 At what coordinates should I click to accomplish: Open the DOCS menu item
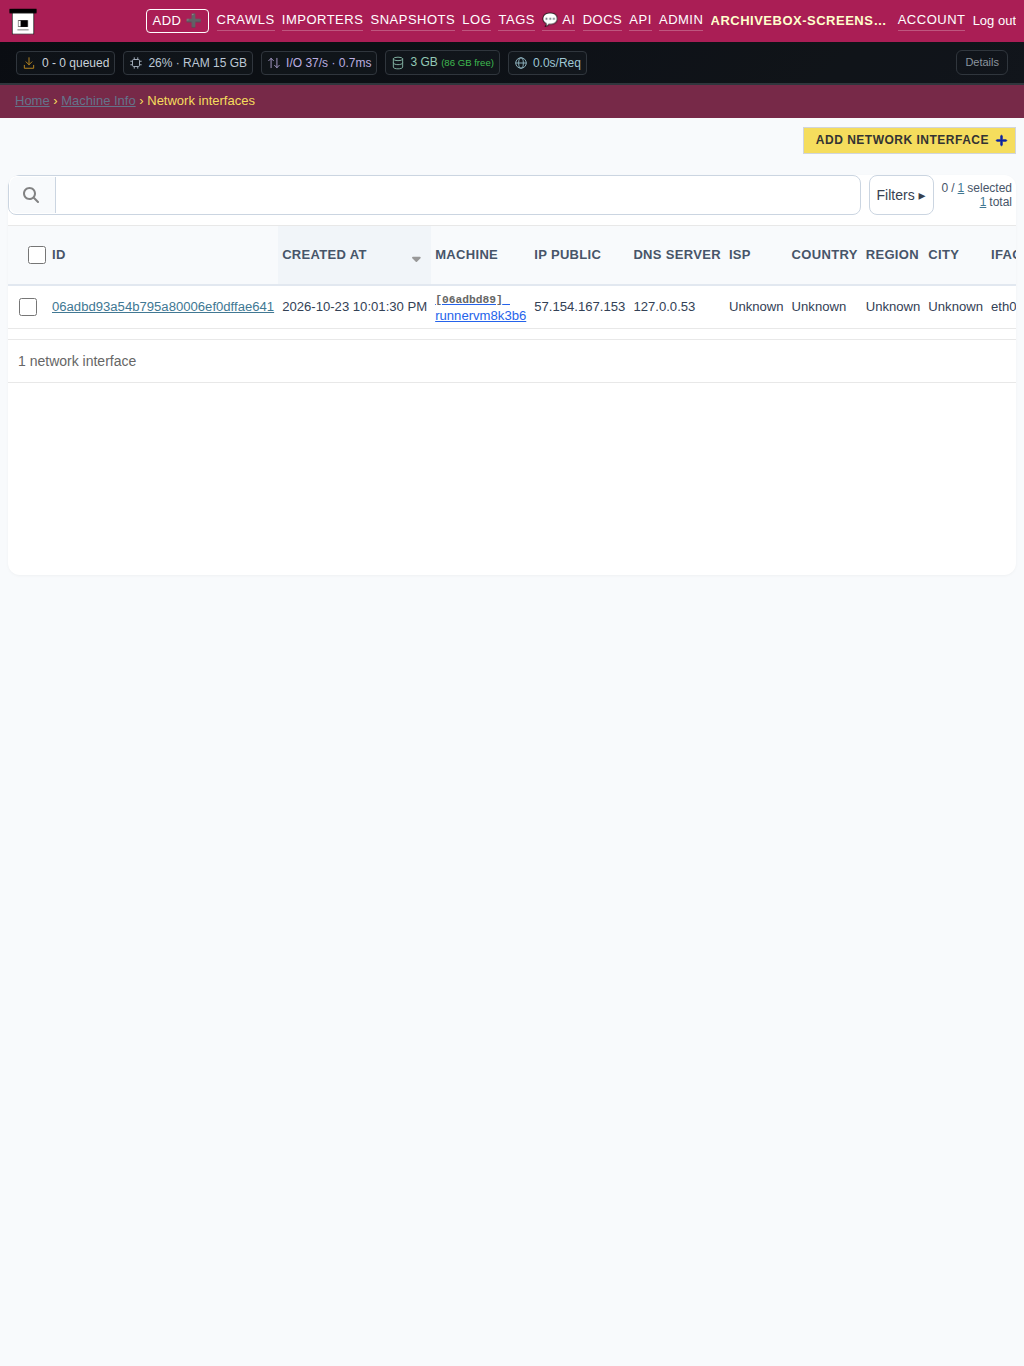(602, 20)
